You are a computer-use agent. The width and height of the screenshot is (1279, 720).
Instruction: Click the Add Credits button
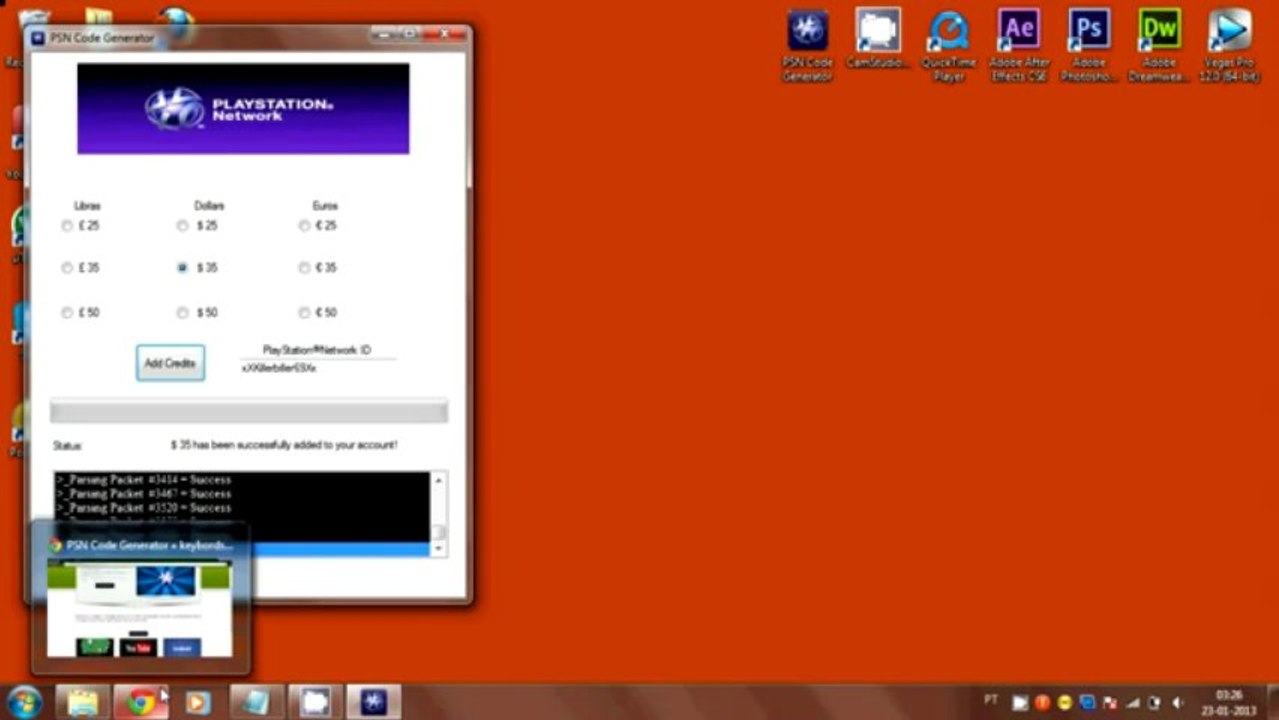(170, 363)
